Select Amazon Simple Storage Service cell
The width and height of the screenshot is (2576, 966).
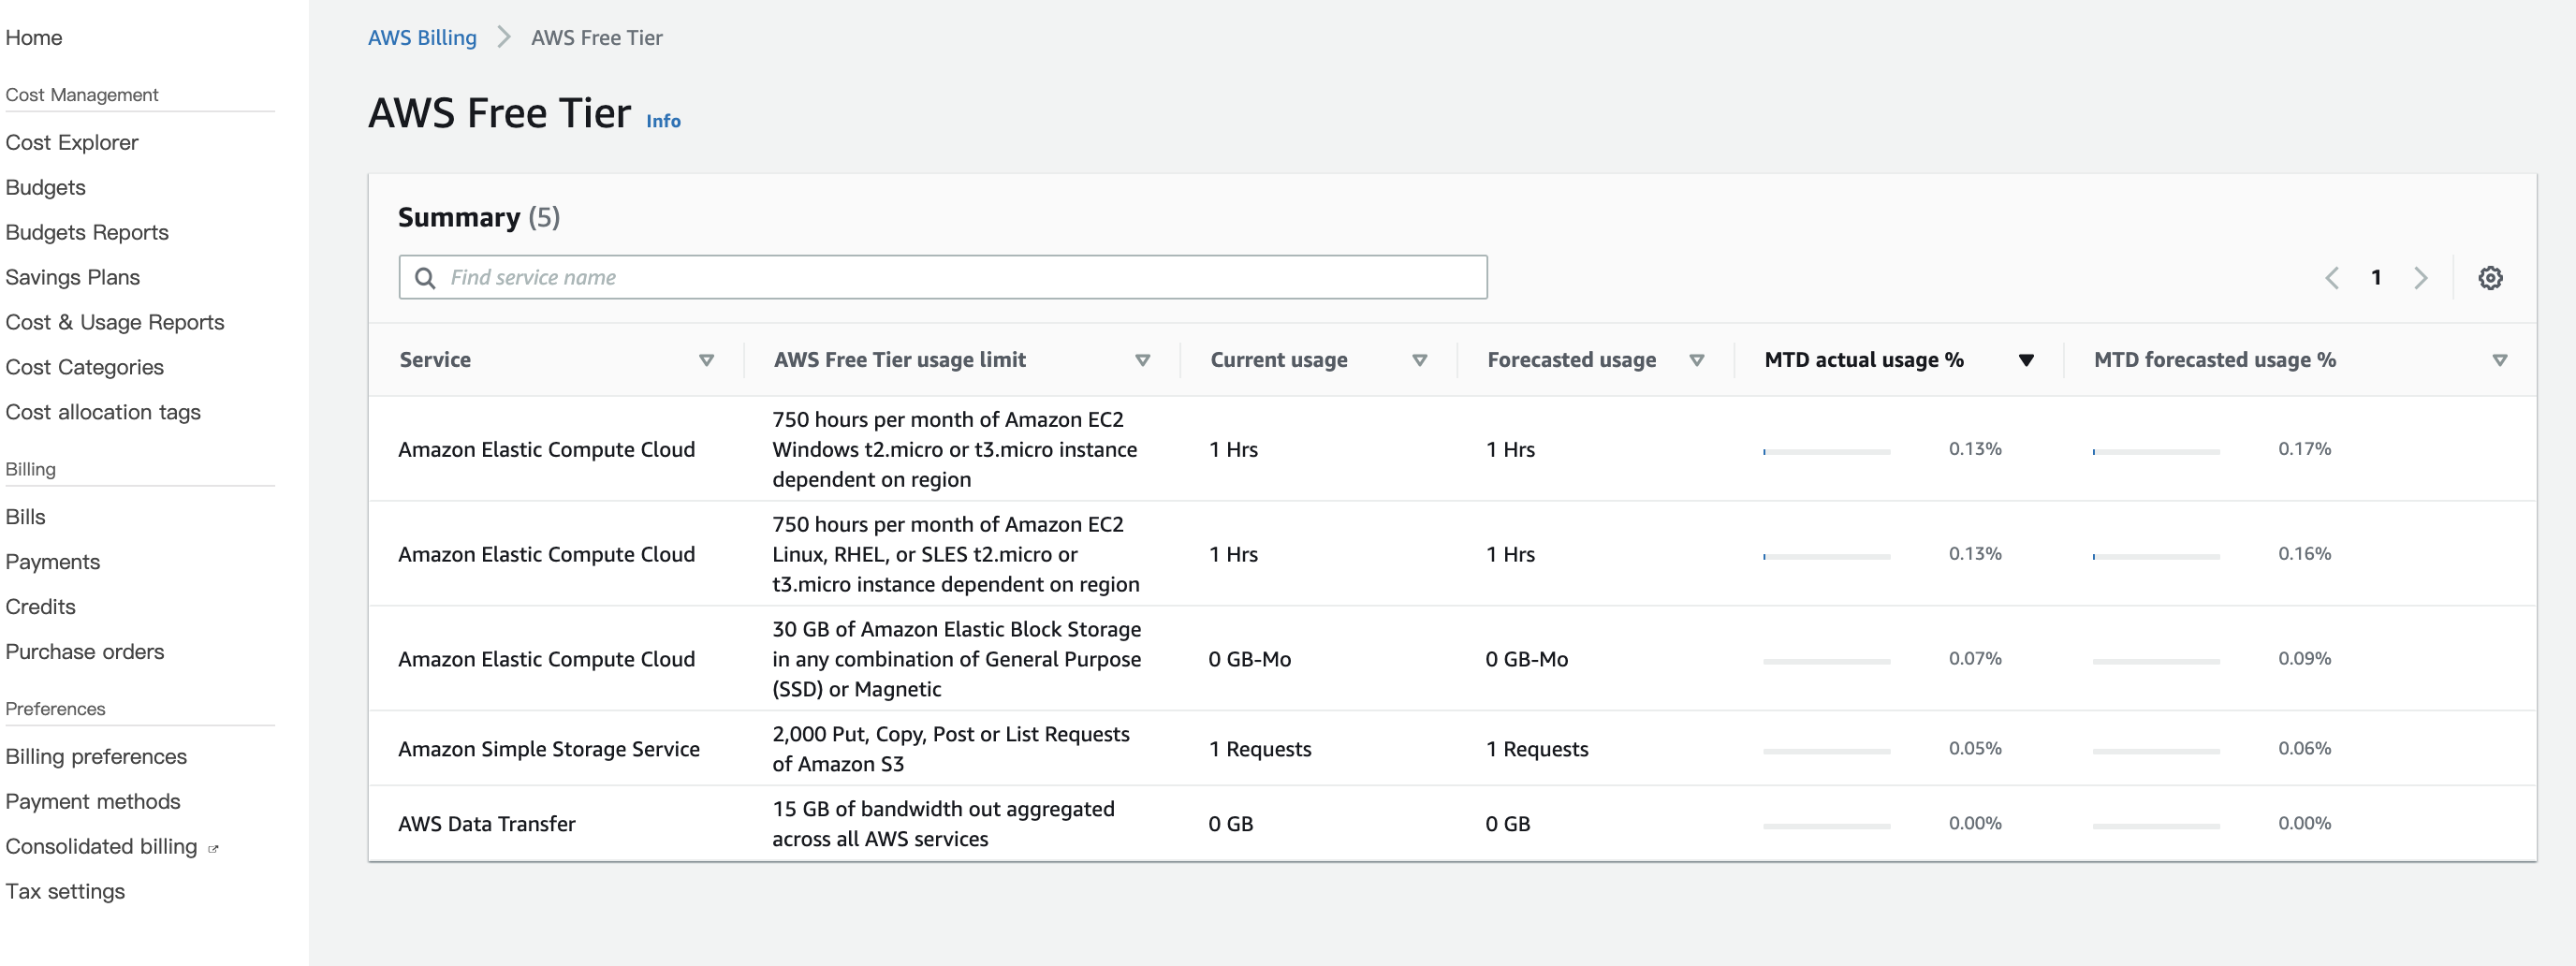point(549,750)
